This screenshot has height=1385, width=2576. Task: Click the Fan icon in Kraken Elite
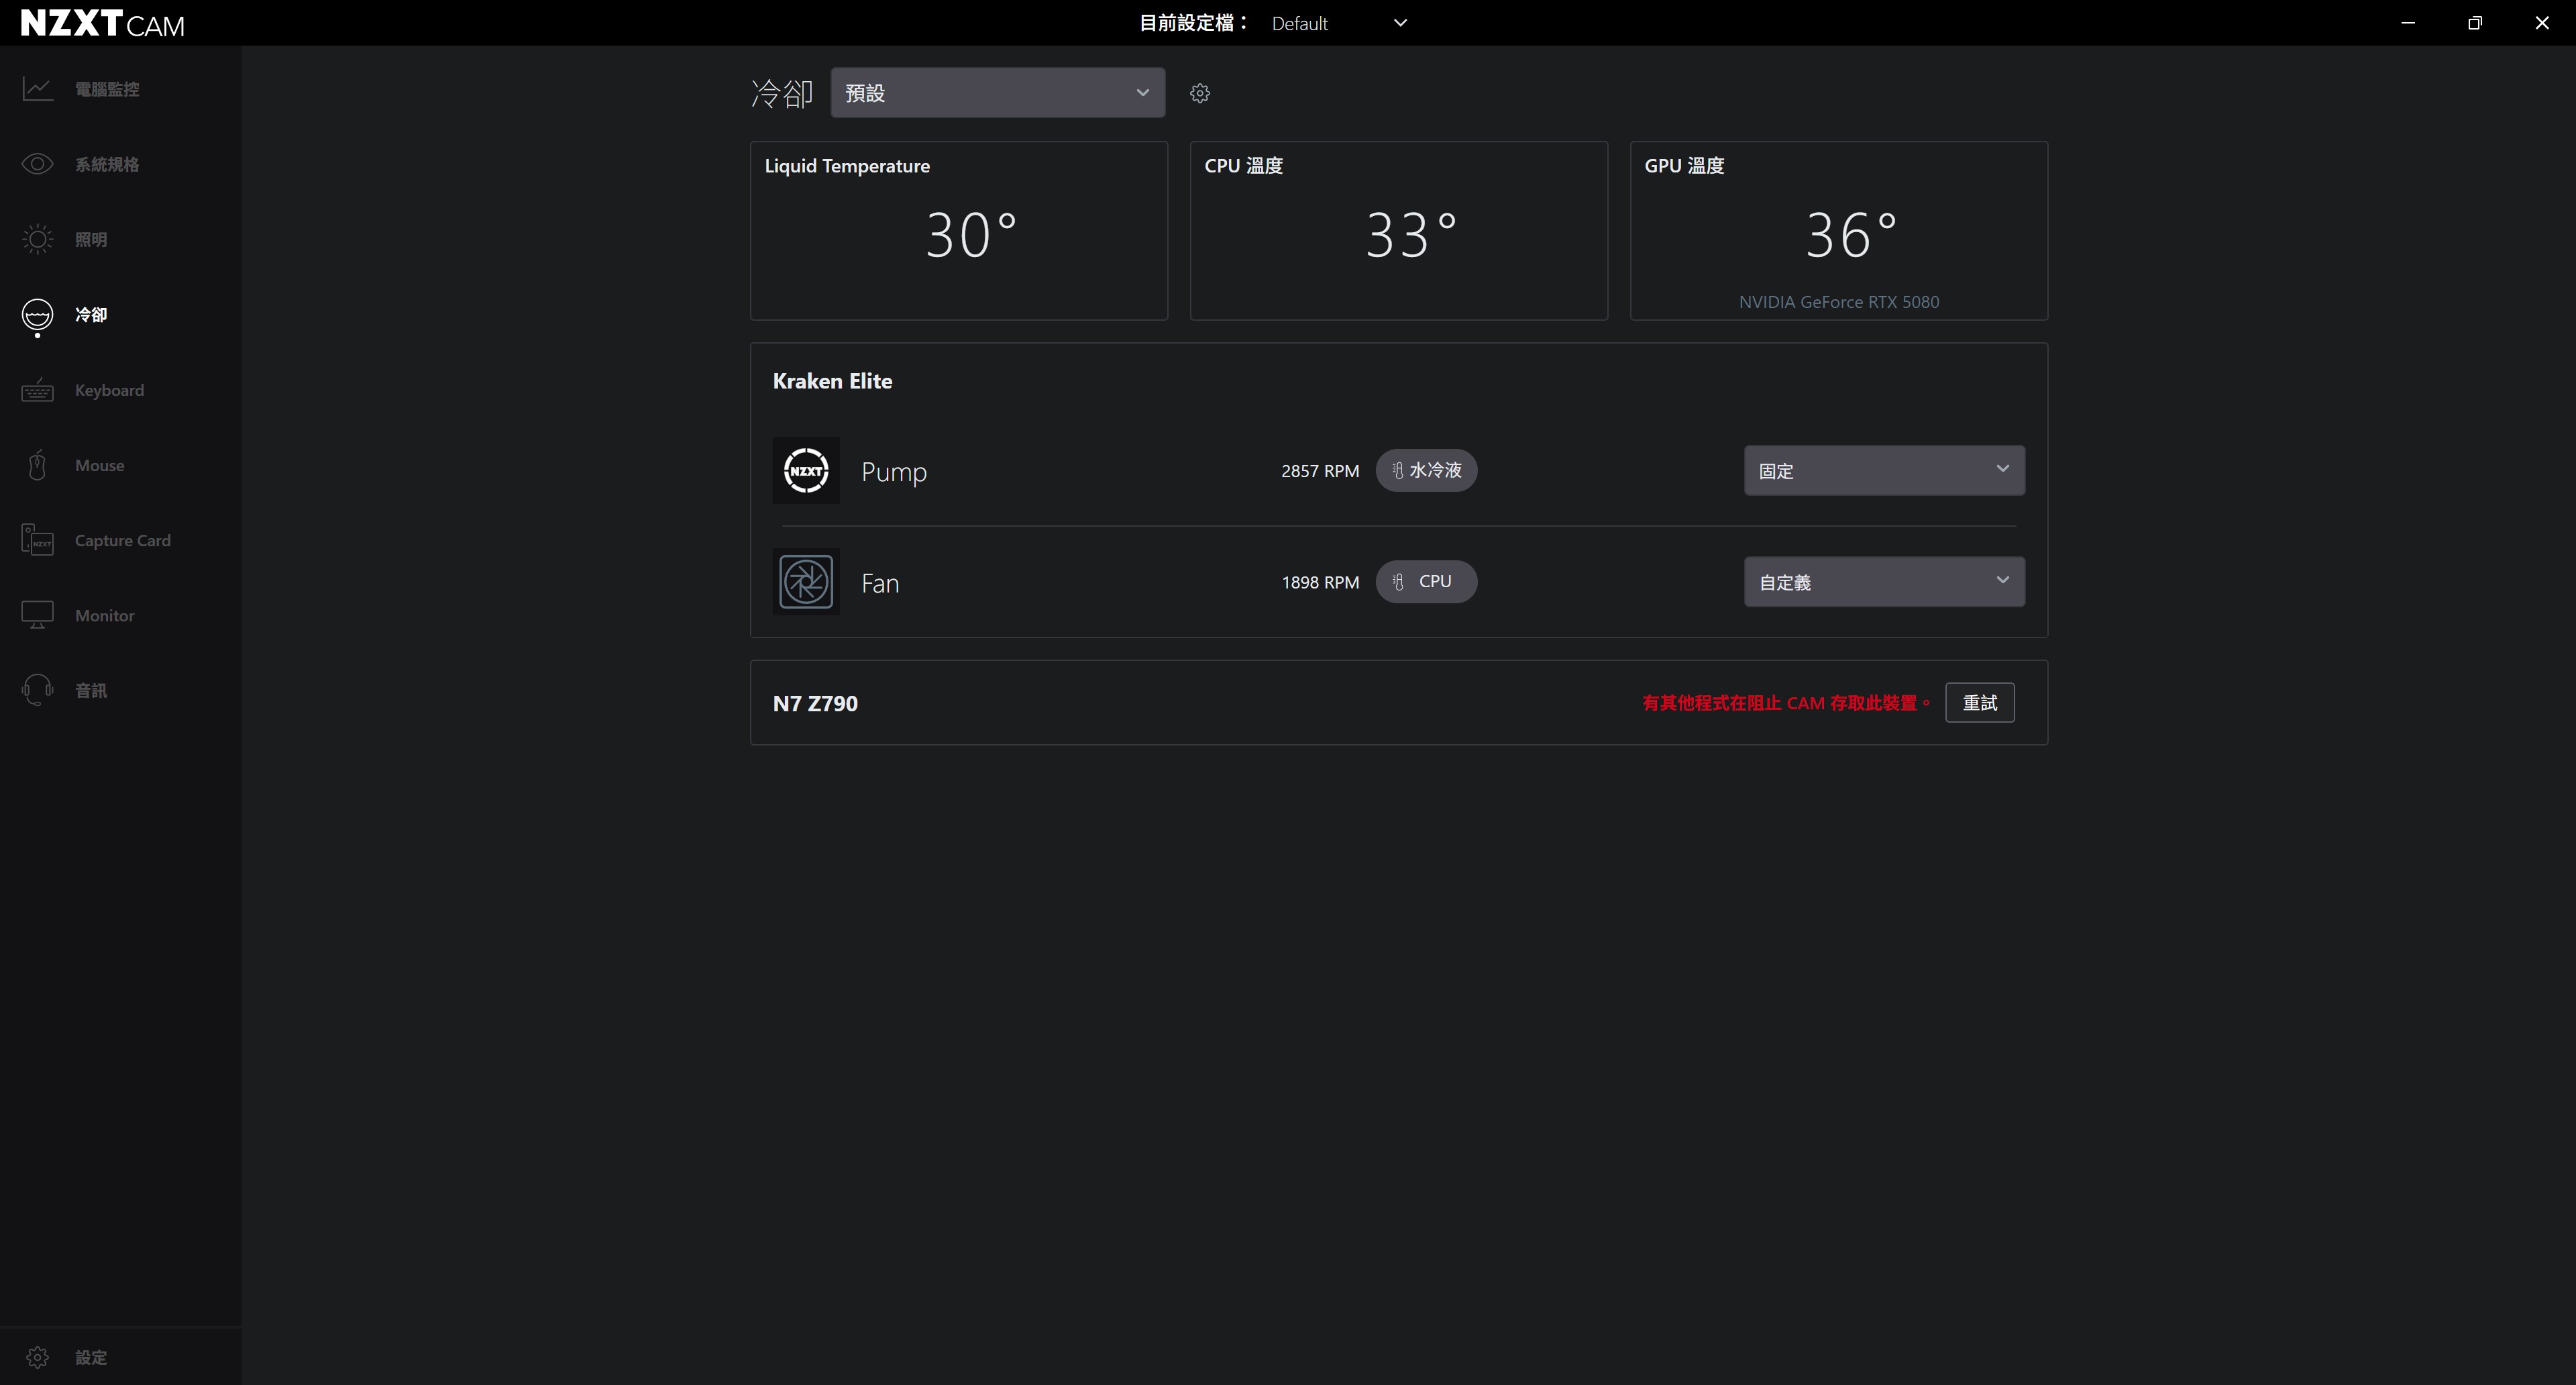[x=806, y=582]
